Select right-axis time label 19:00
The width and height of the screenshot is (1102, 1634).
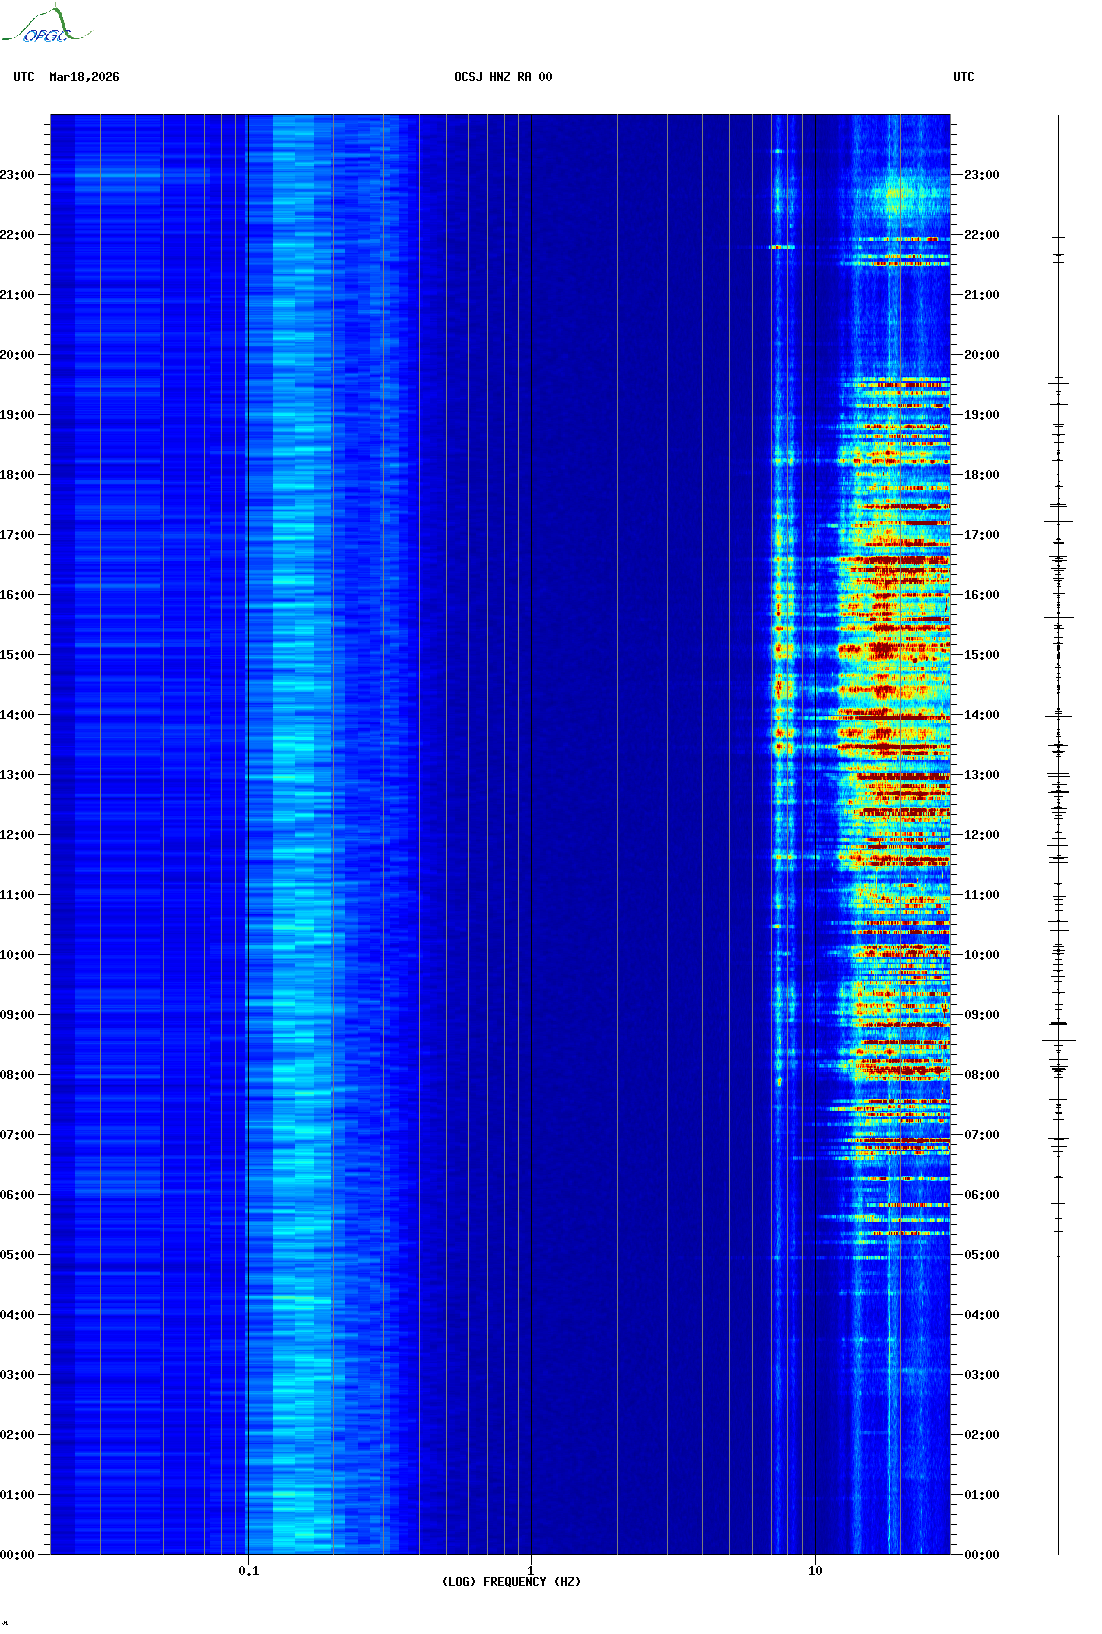point(982,415)
